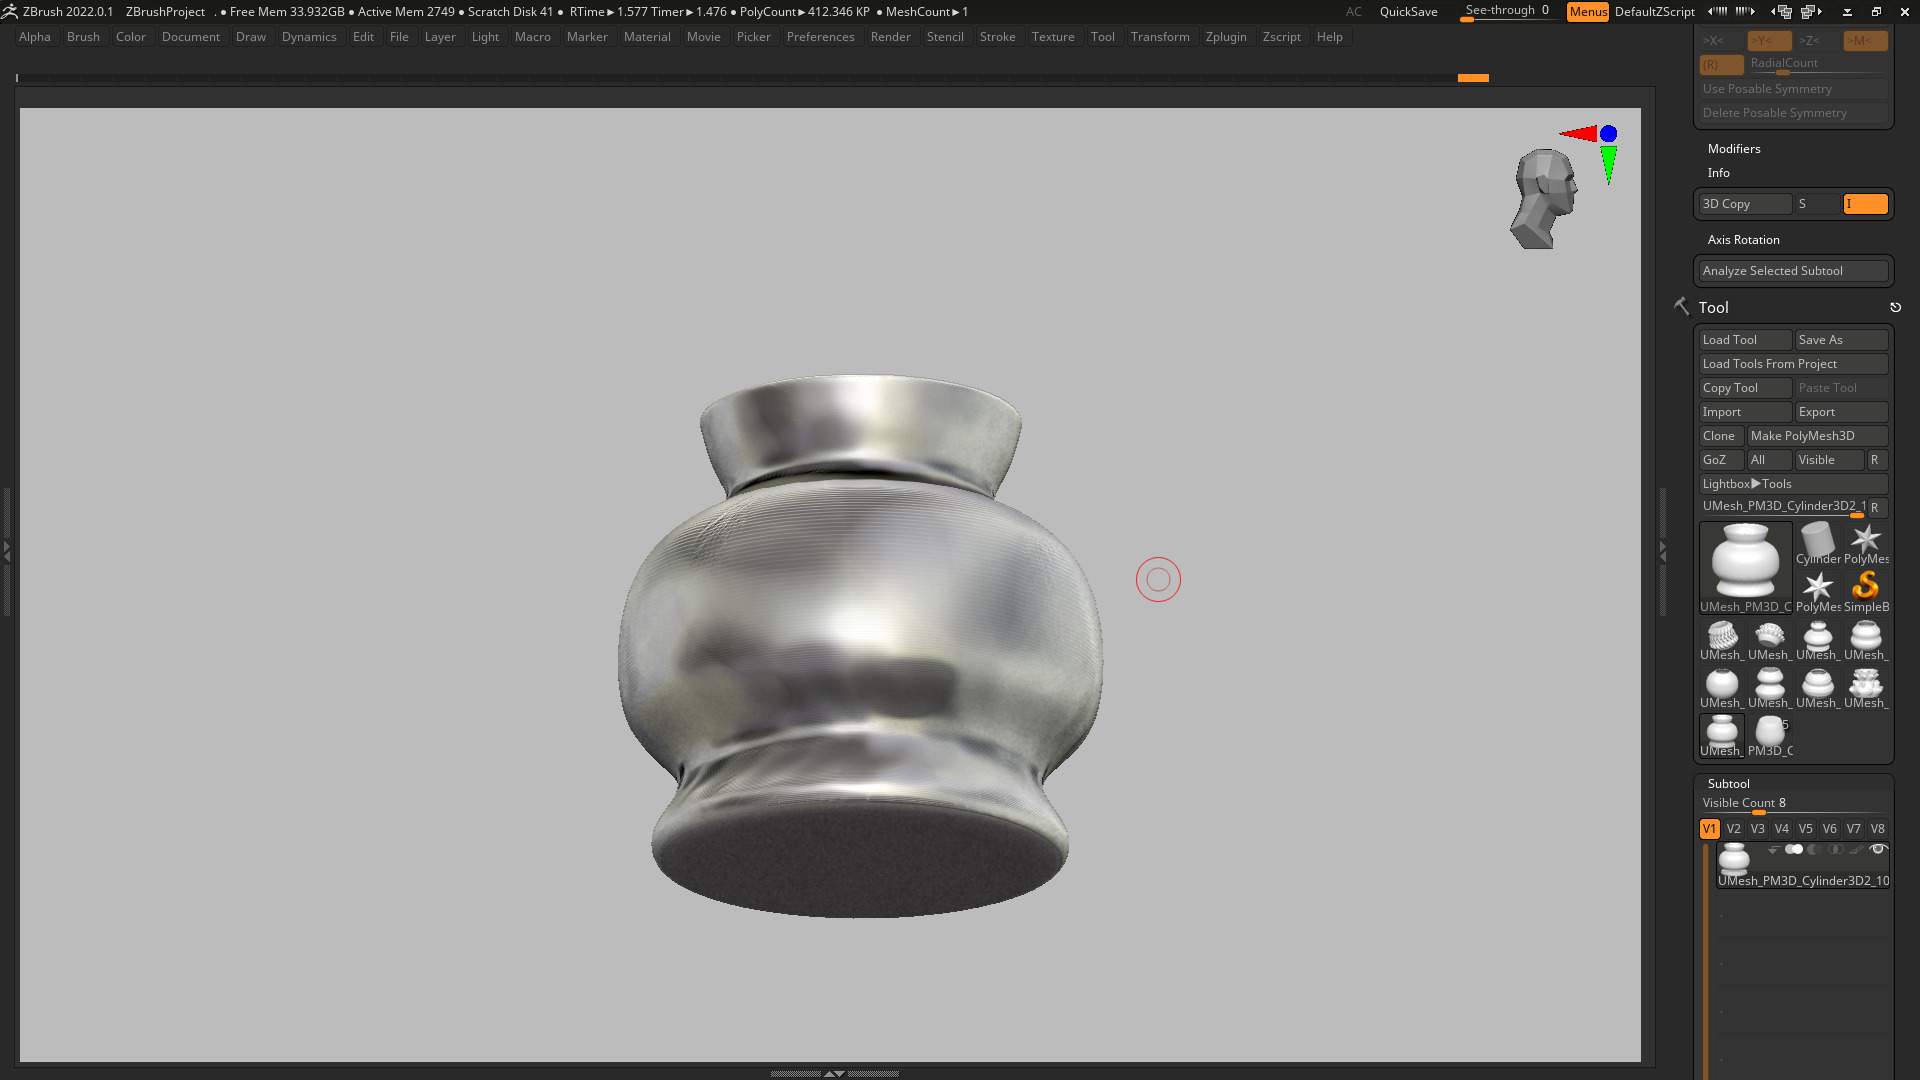Image resolution: width=1920 pixels, height=1080 pixels.
Task: Click the GoZ button
Action: point(1721,460)
